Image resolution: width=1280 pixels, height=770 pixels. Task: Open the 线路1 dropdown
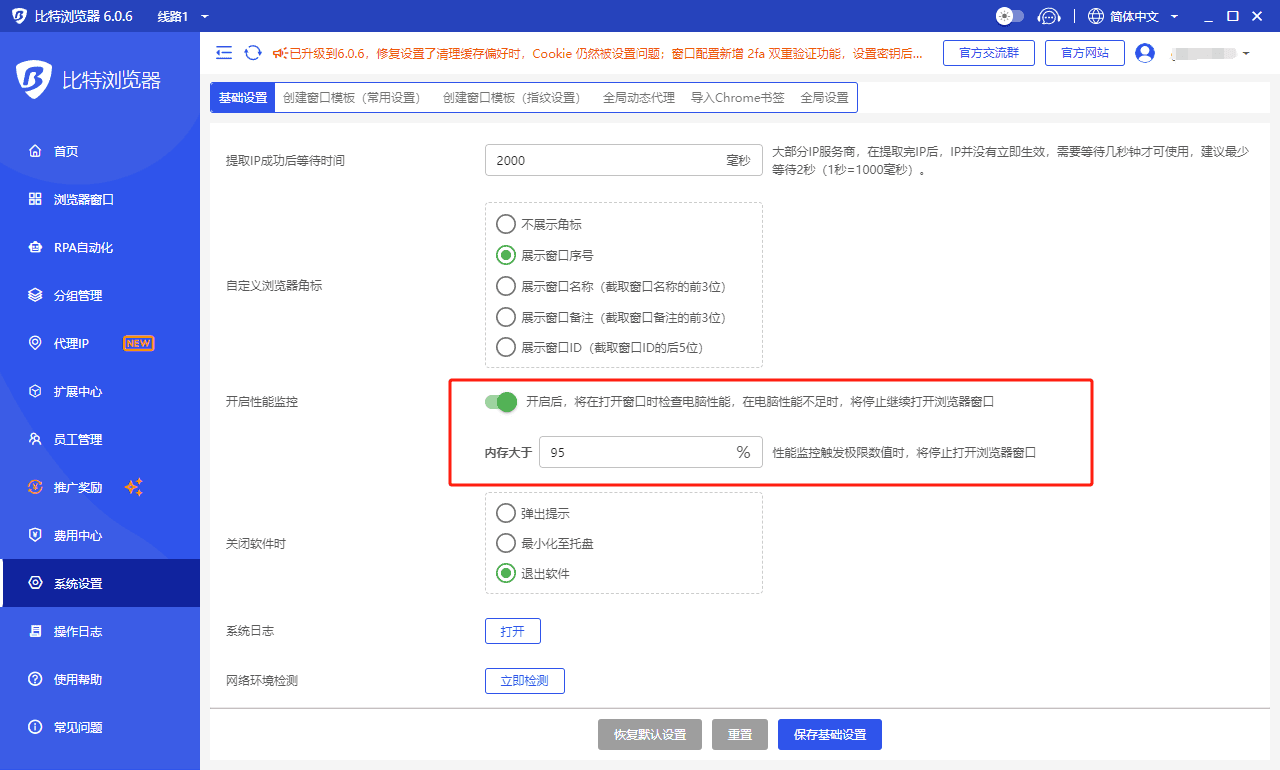[x=183, y=16]
